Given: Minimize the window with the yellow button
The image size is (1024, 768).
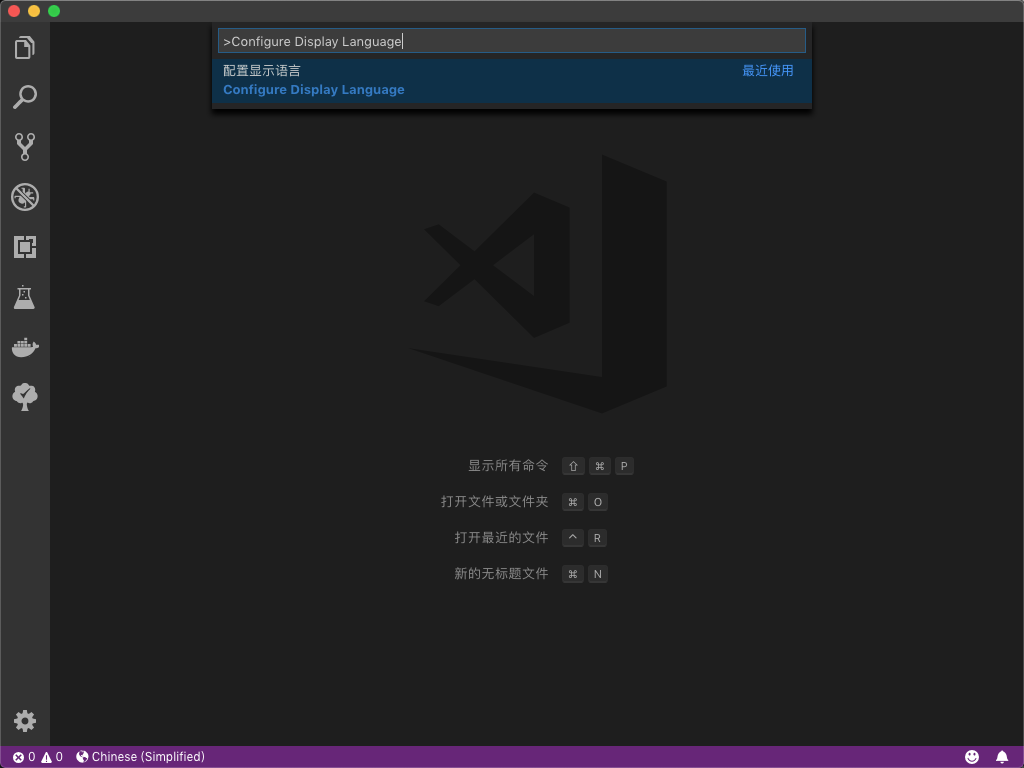Looking at the screenshot, I should coord(34,11).
